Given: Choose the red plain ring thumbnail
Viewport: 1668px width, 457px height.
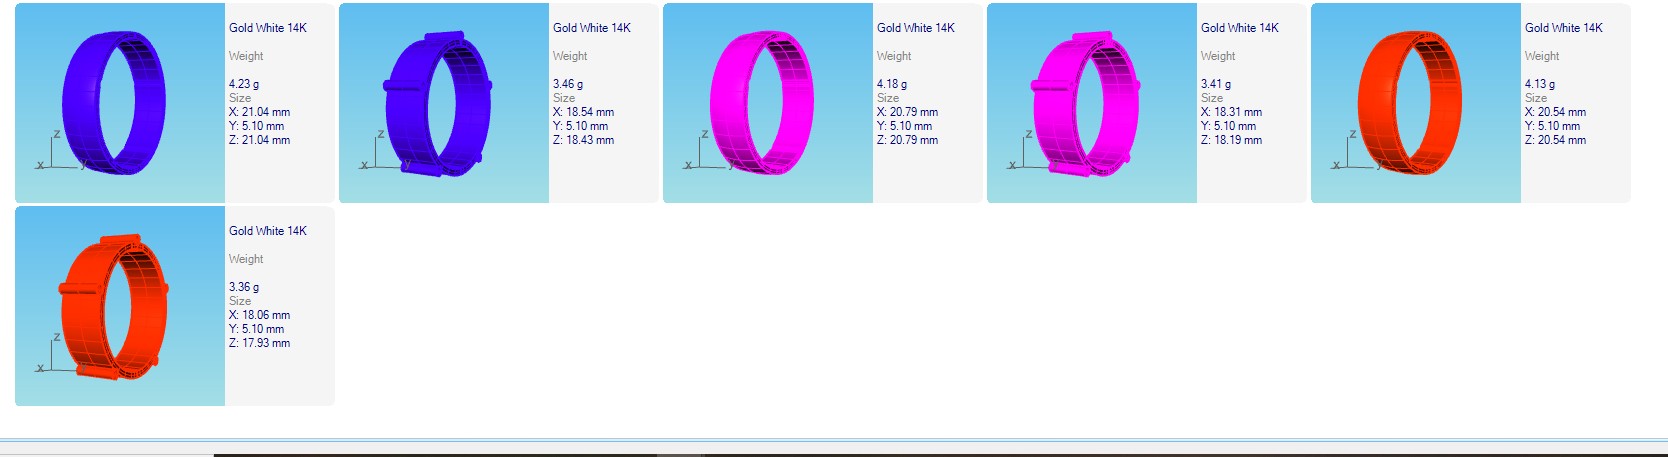Looking at the screenshot, I should tap(1409, 102).
